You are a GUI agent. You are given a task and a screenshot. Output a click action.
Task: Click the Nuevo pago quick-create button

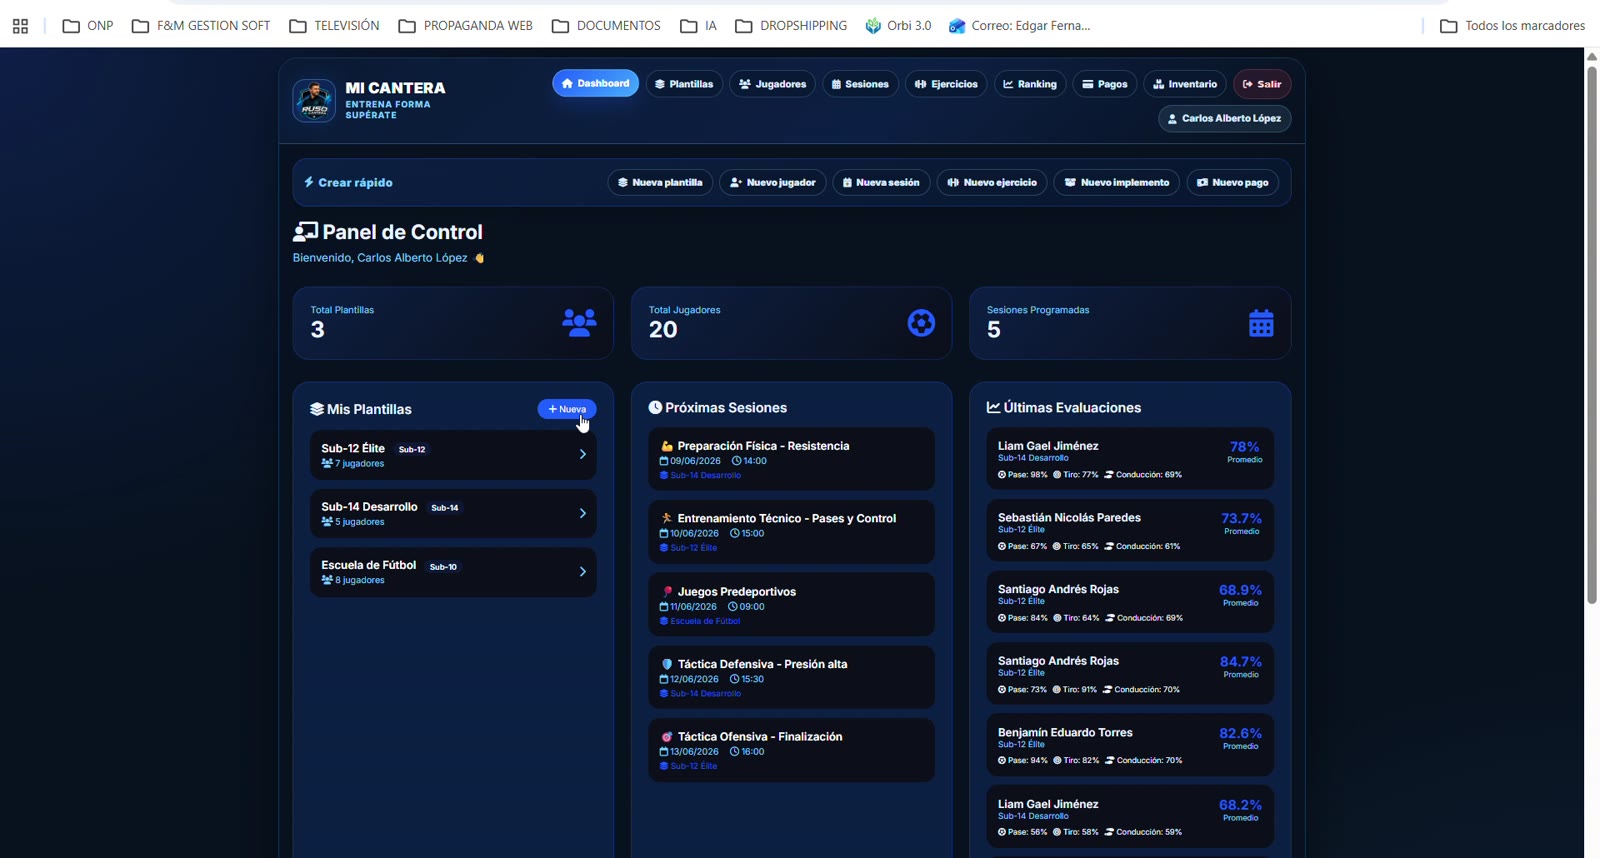[1233, 183]
